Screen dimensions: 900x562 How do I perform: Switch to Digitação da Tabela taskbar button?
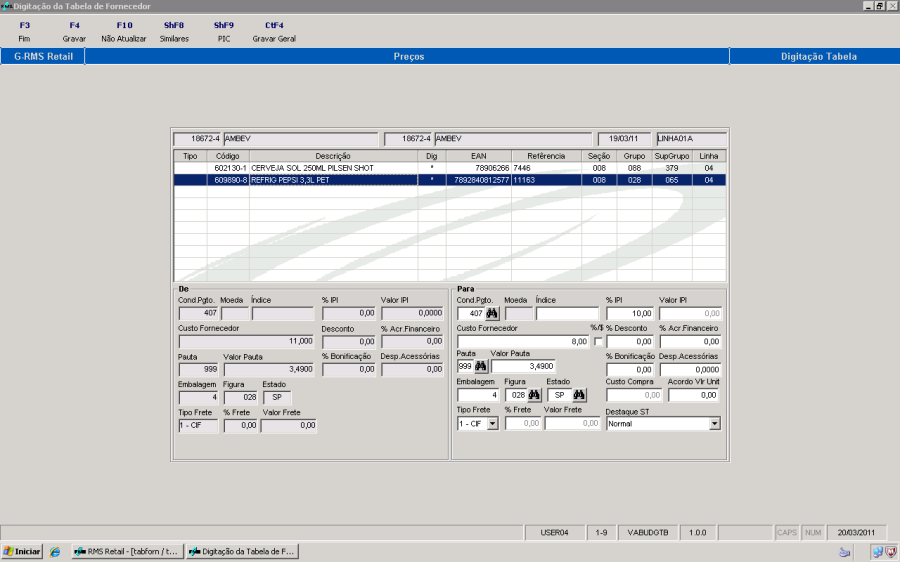242,552
